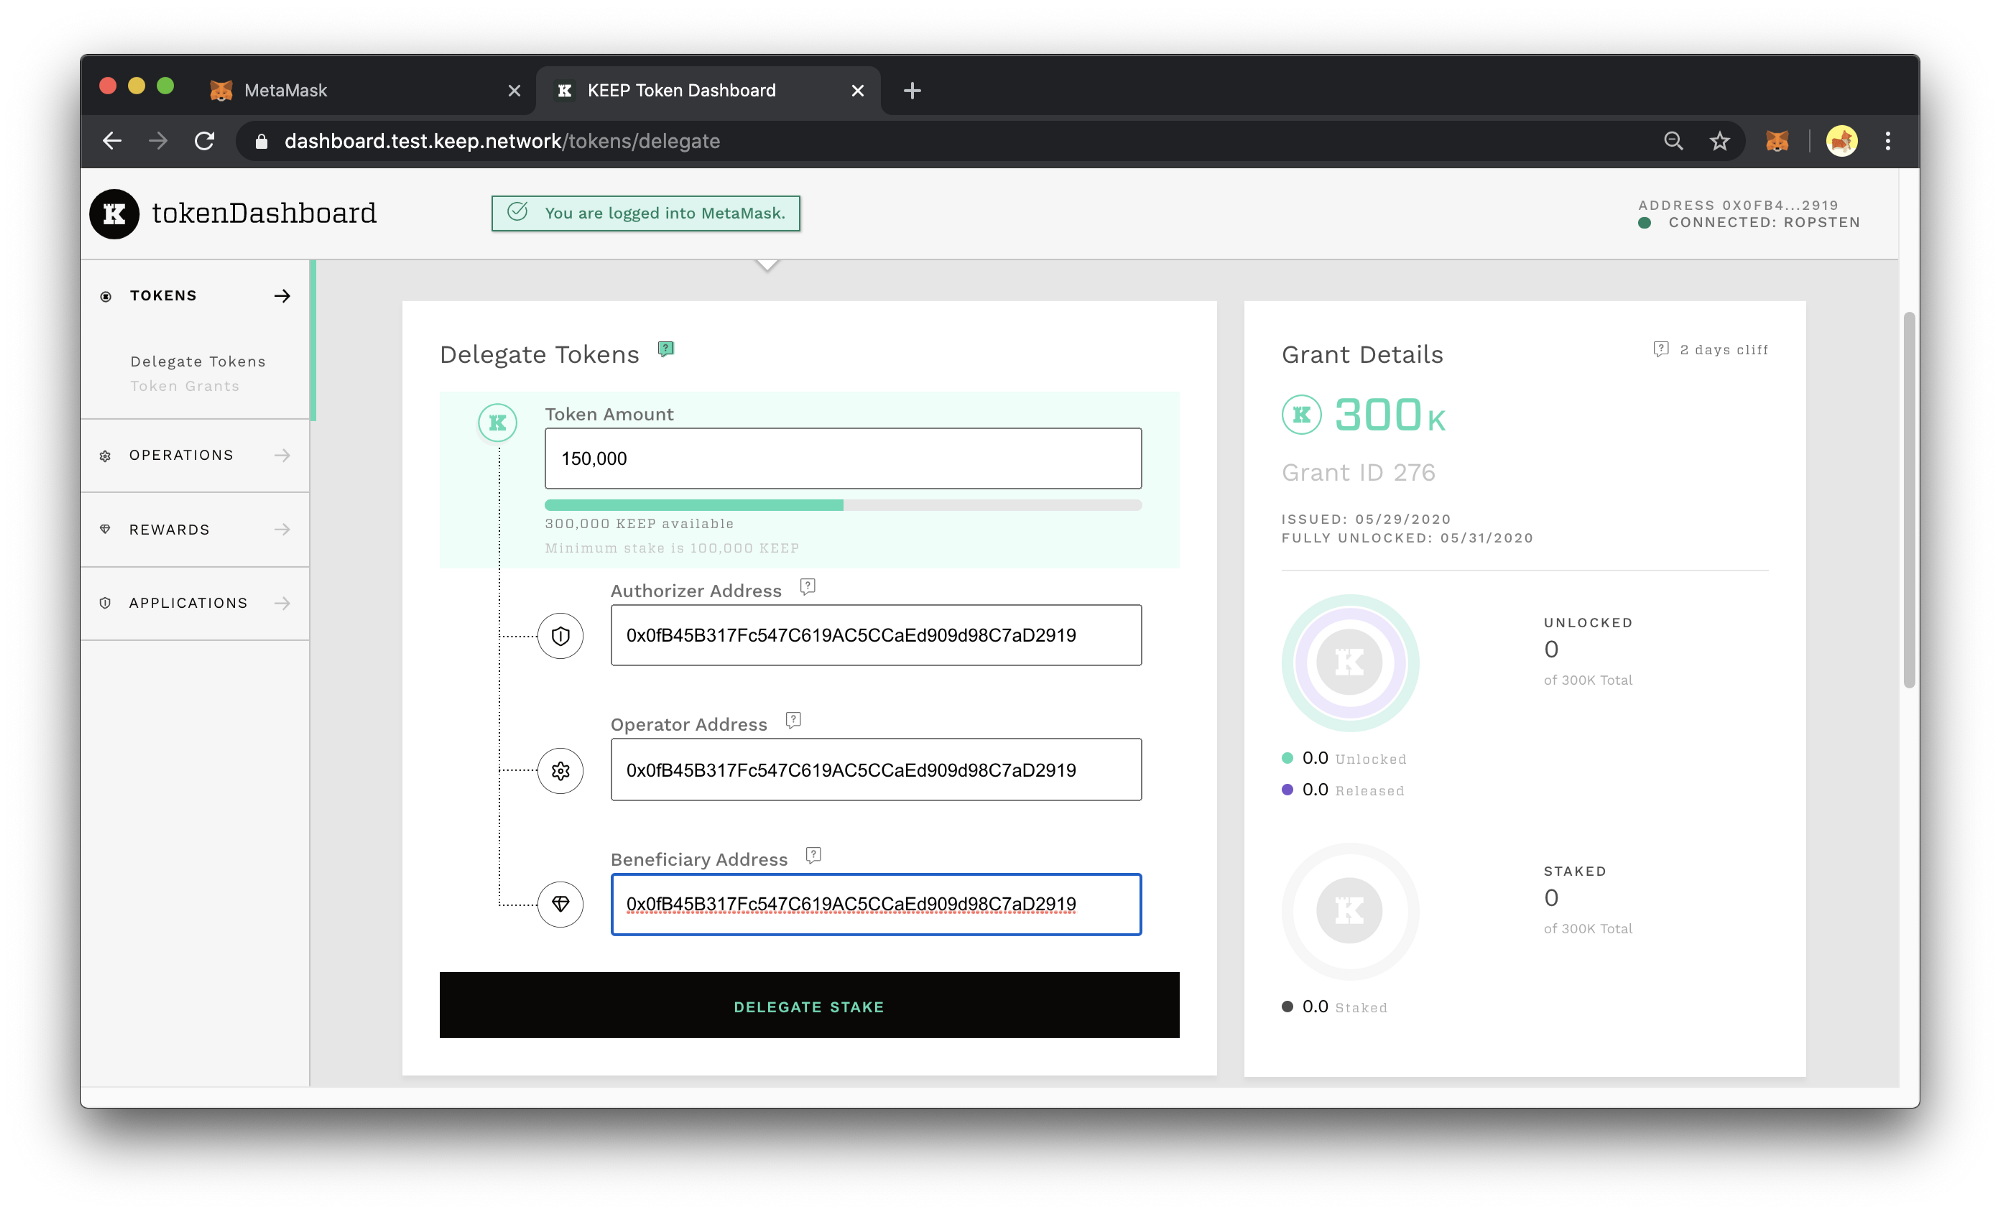Bookmark this page with the star icon
Screen dimensions: 2000x1214
[x=1720, y=141]
